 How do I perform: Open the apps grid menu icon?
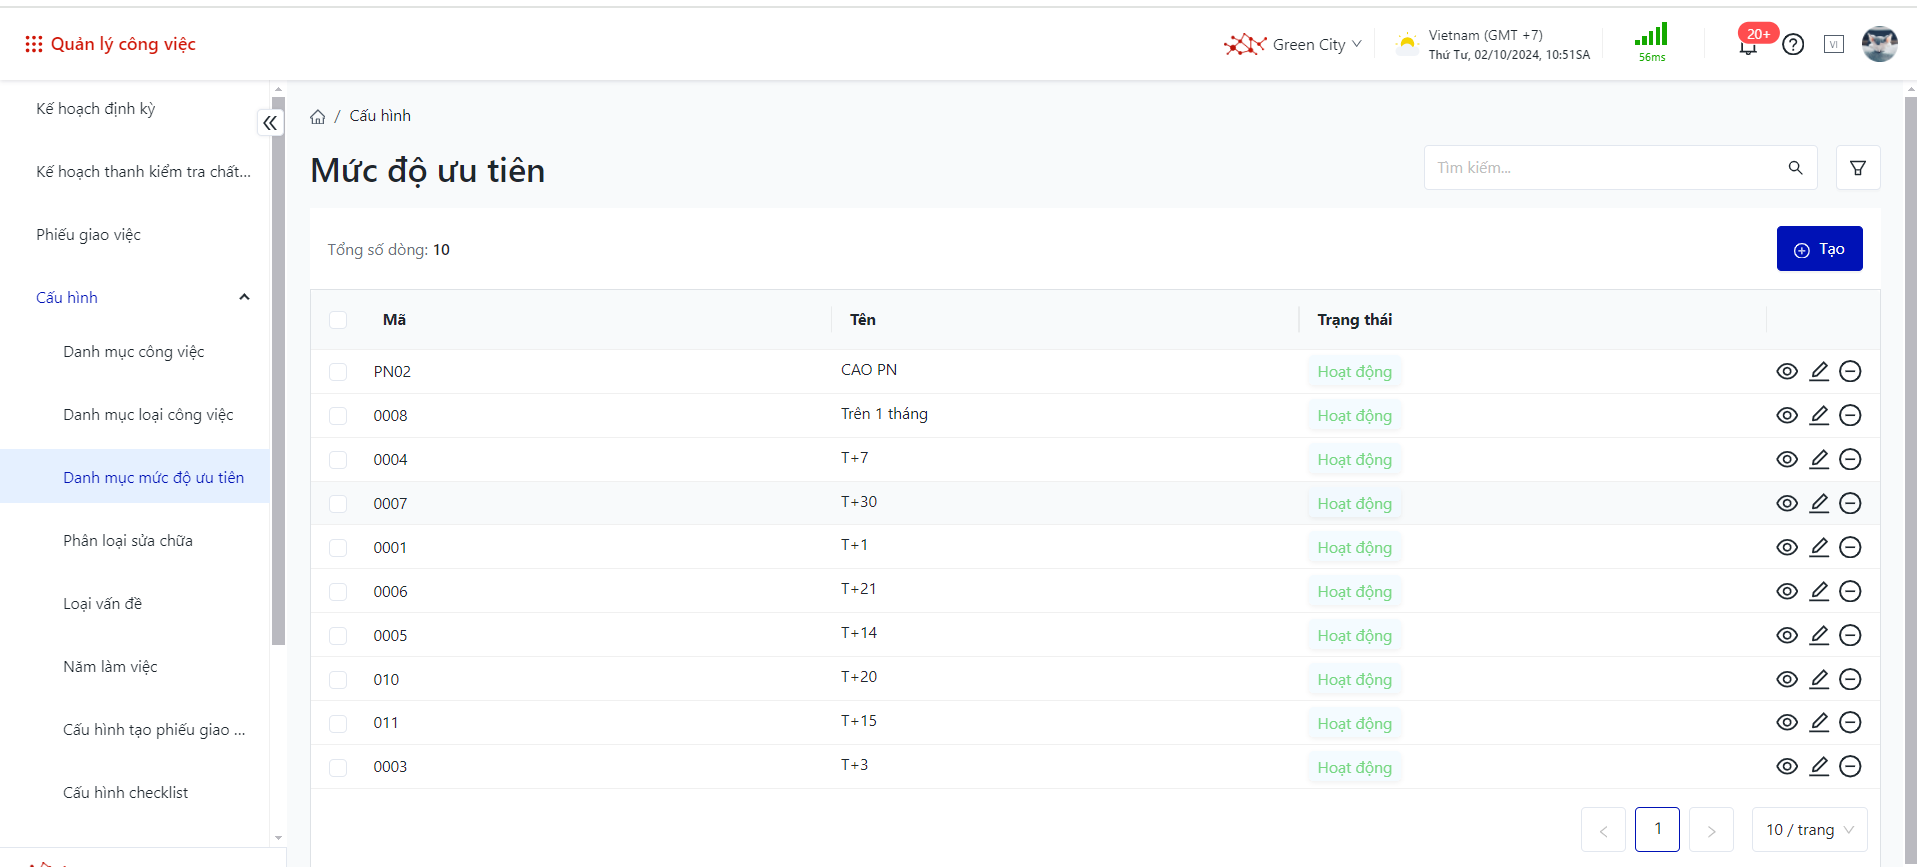point(33,44)
